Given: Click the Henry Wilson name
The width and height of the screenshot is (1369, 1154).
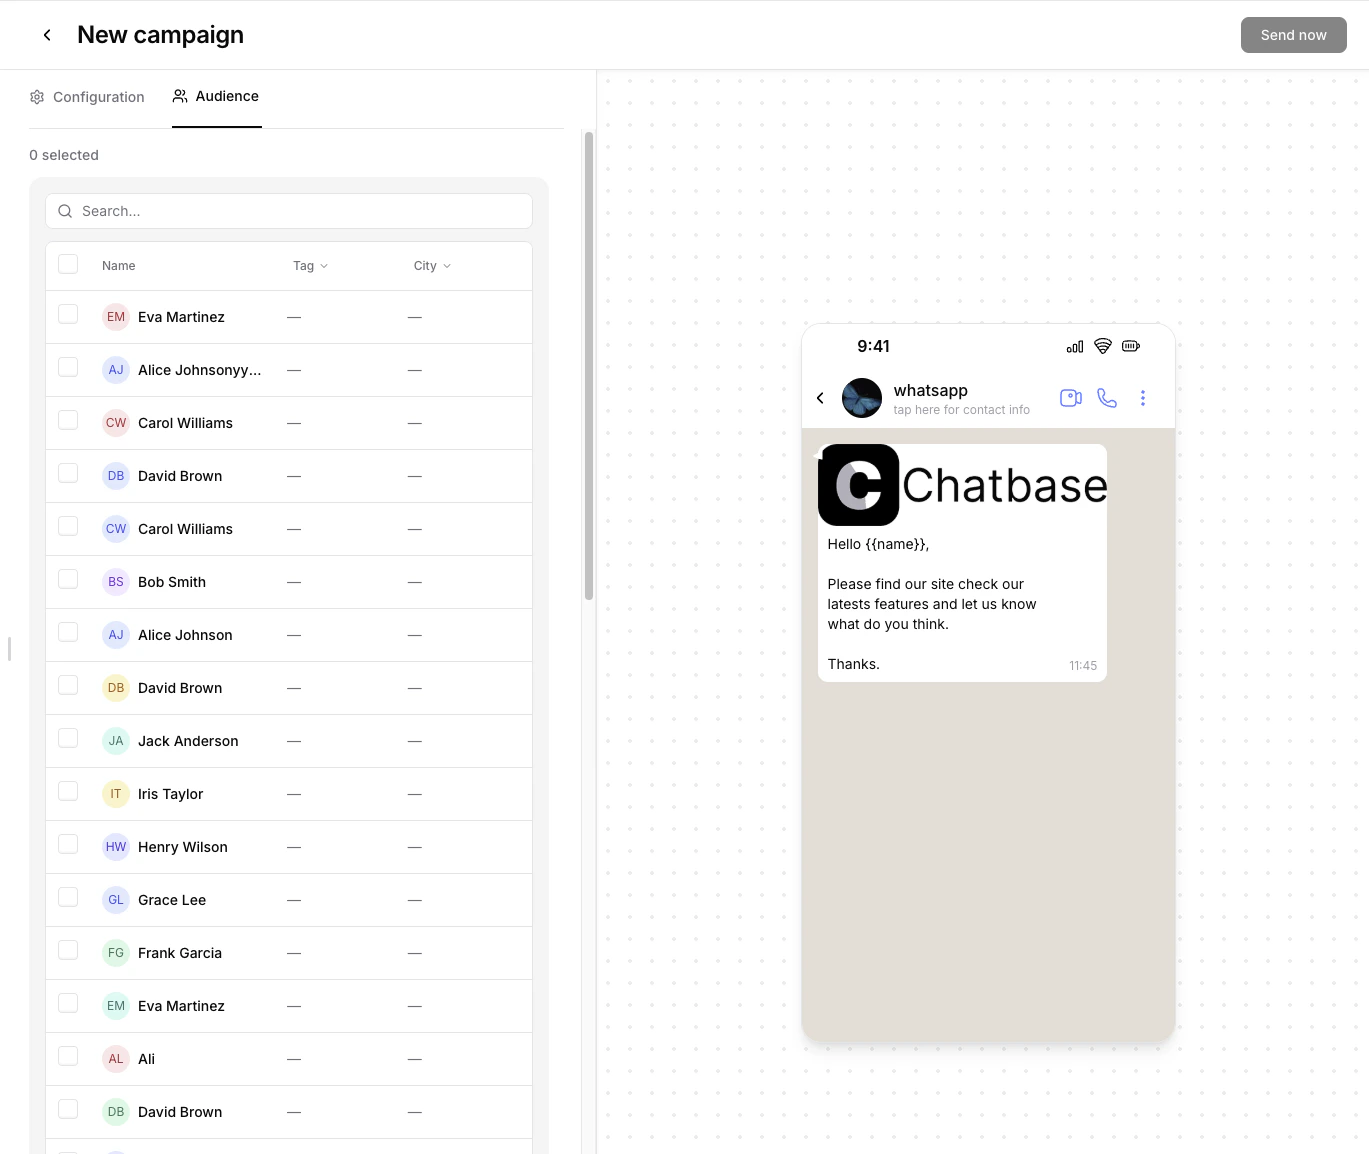Looking at the screenshot, I should (183, 847).
